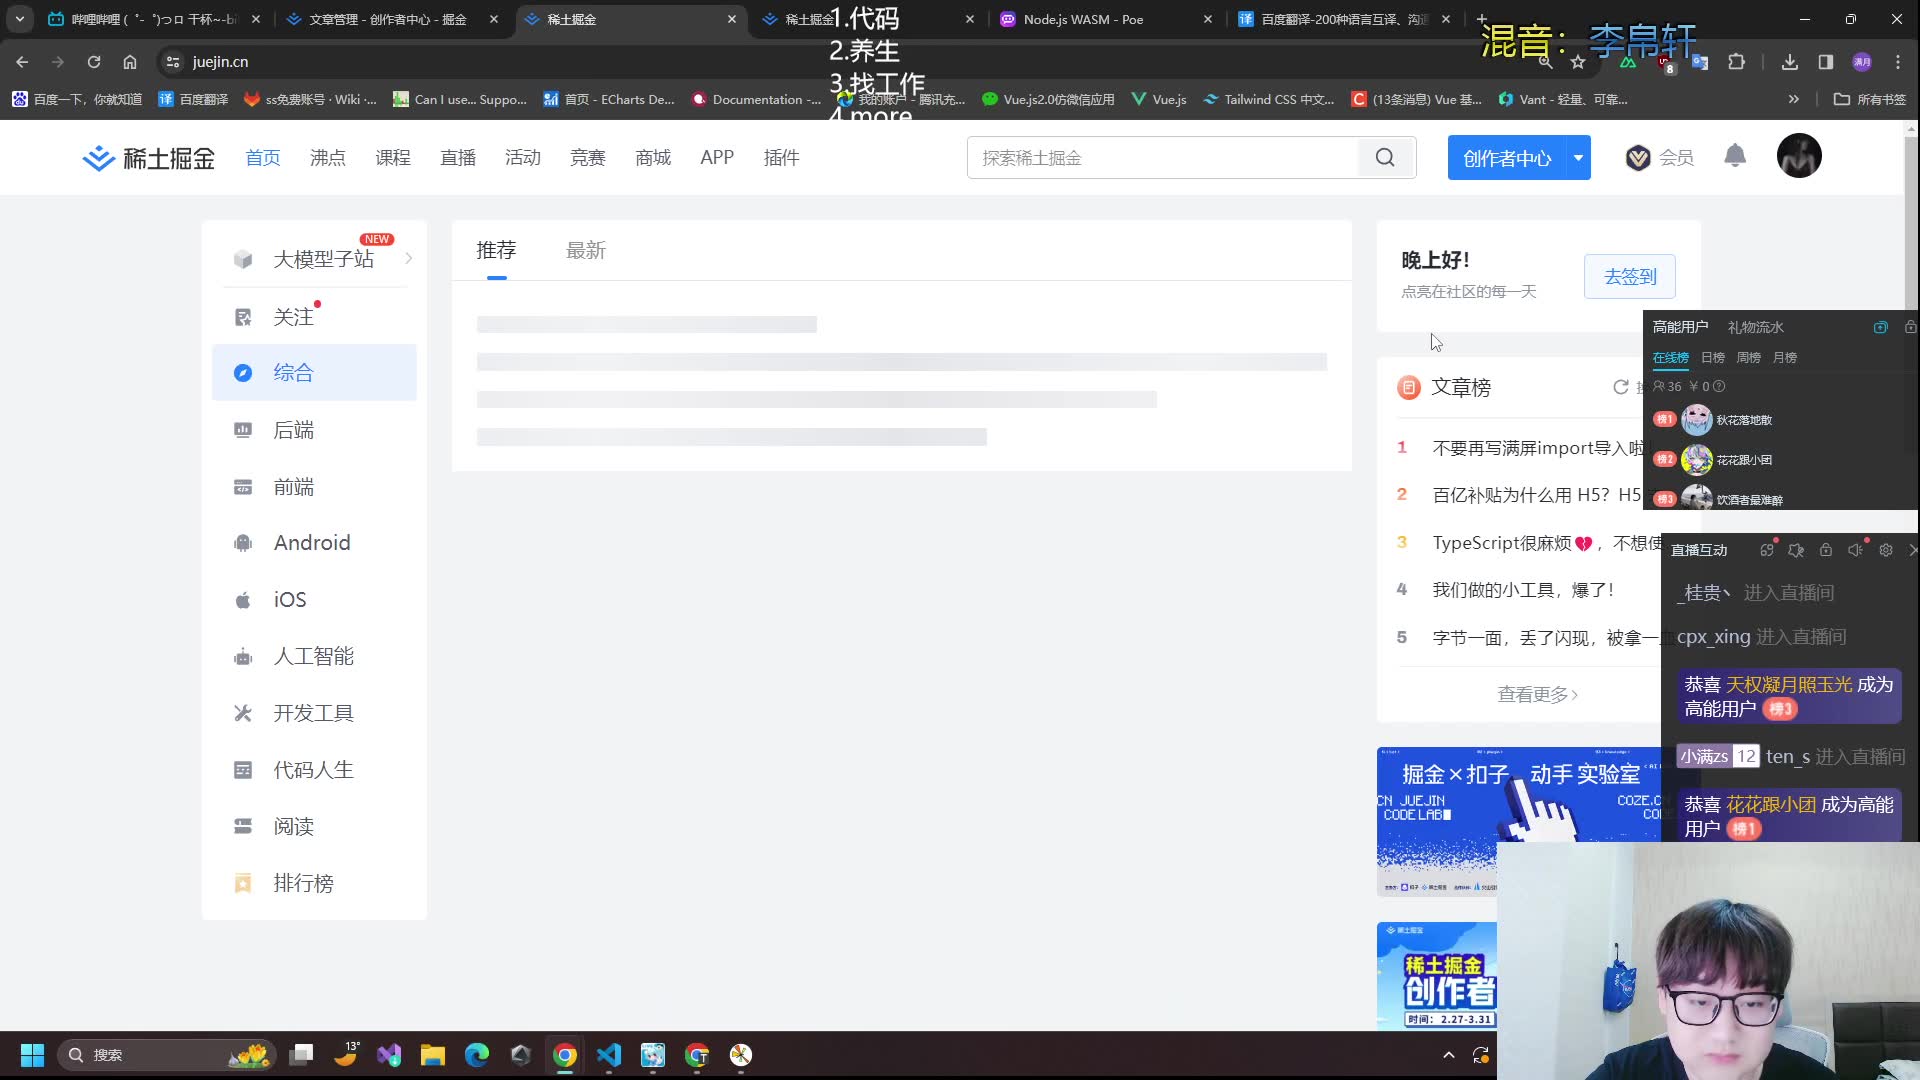Click the 阅读 sidebar icon
Image resolution: width=1920 pixels, height=1080 pixels.
[243, 827]
